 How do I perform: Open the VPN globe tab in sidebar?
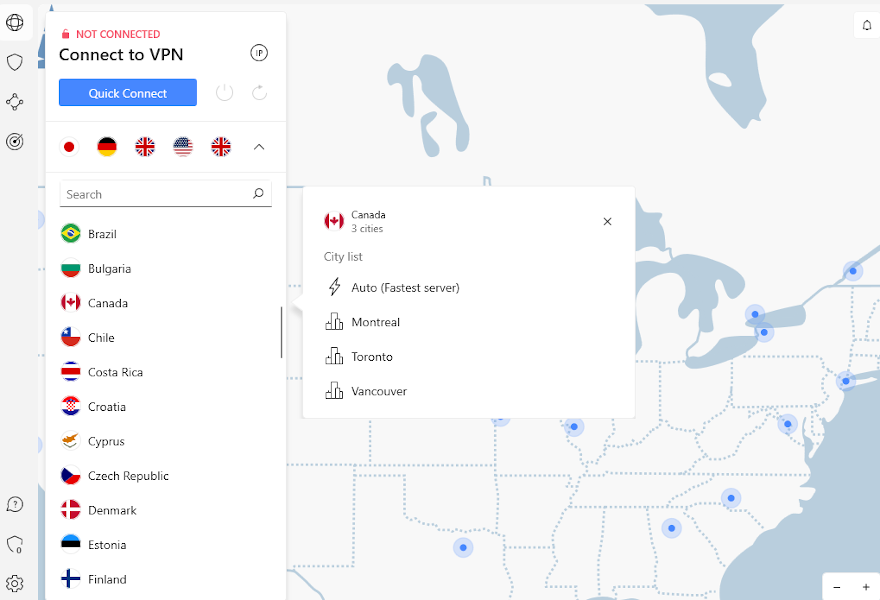pyautogui.click(x=15, y=23)
